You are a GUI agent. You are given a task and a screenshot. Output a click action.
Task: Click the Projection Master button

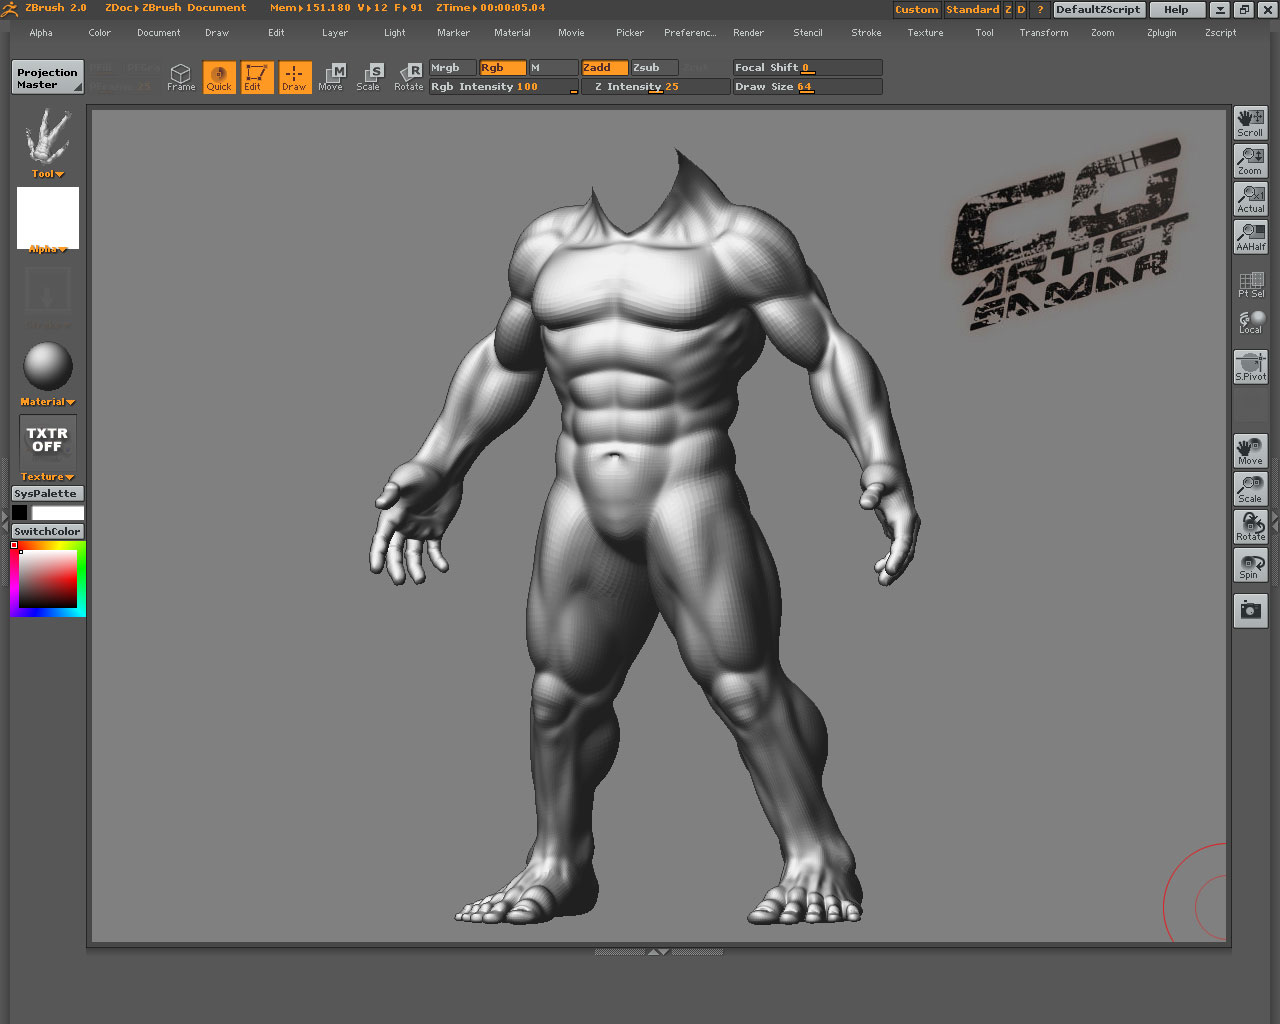point(47,78)
